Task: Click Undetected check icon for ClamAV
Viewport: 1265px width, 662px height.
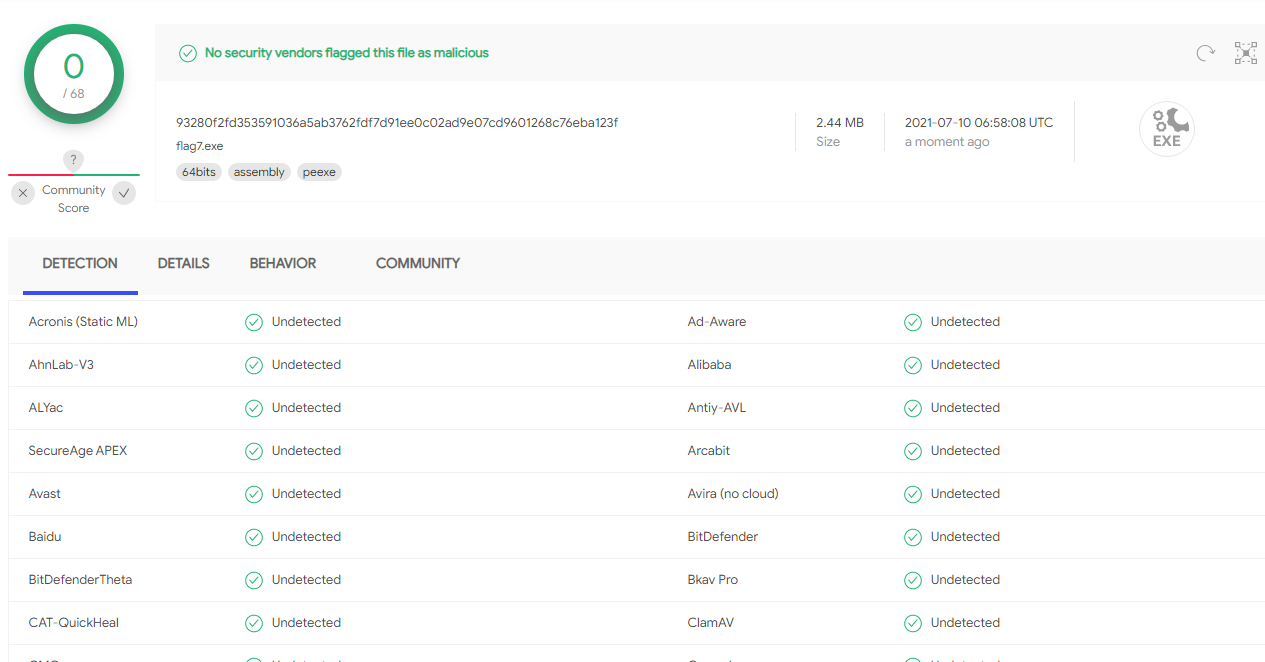Action: 913,623
